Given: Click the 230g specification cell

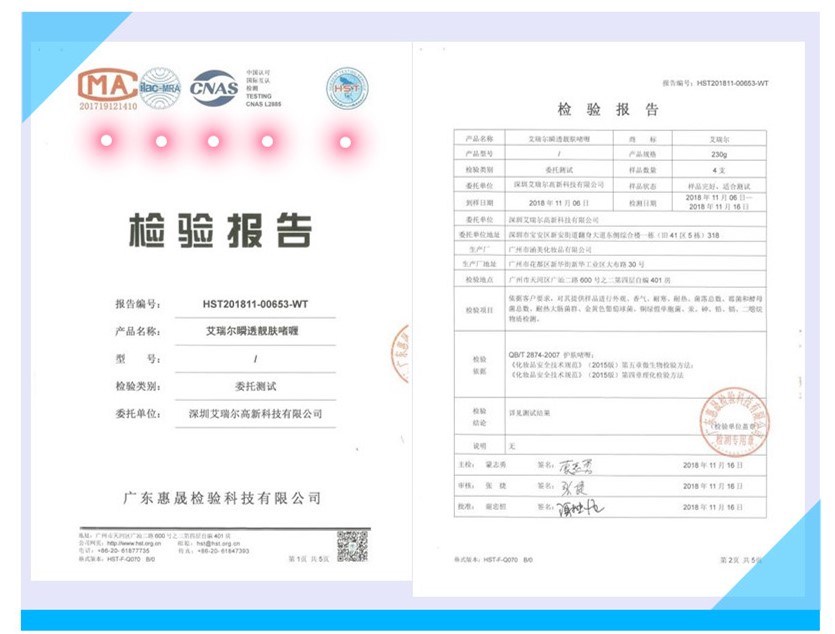Looking at the screenshot, I should pos(719,154).
